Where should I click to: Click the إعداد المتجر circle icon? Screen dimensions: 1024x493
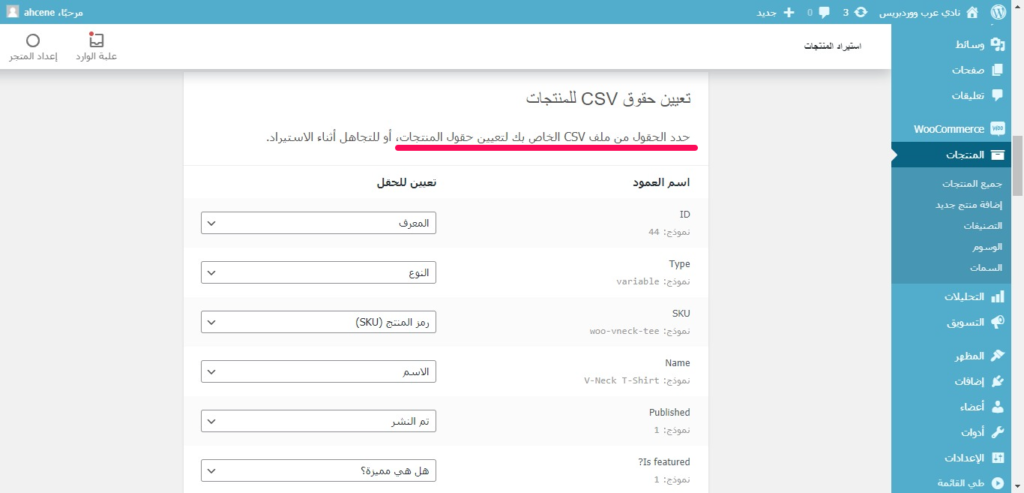point(33,41)
